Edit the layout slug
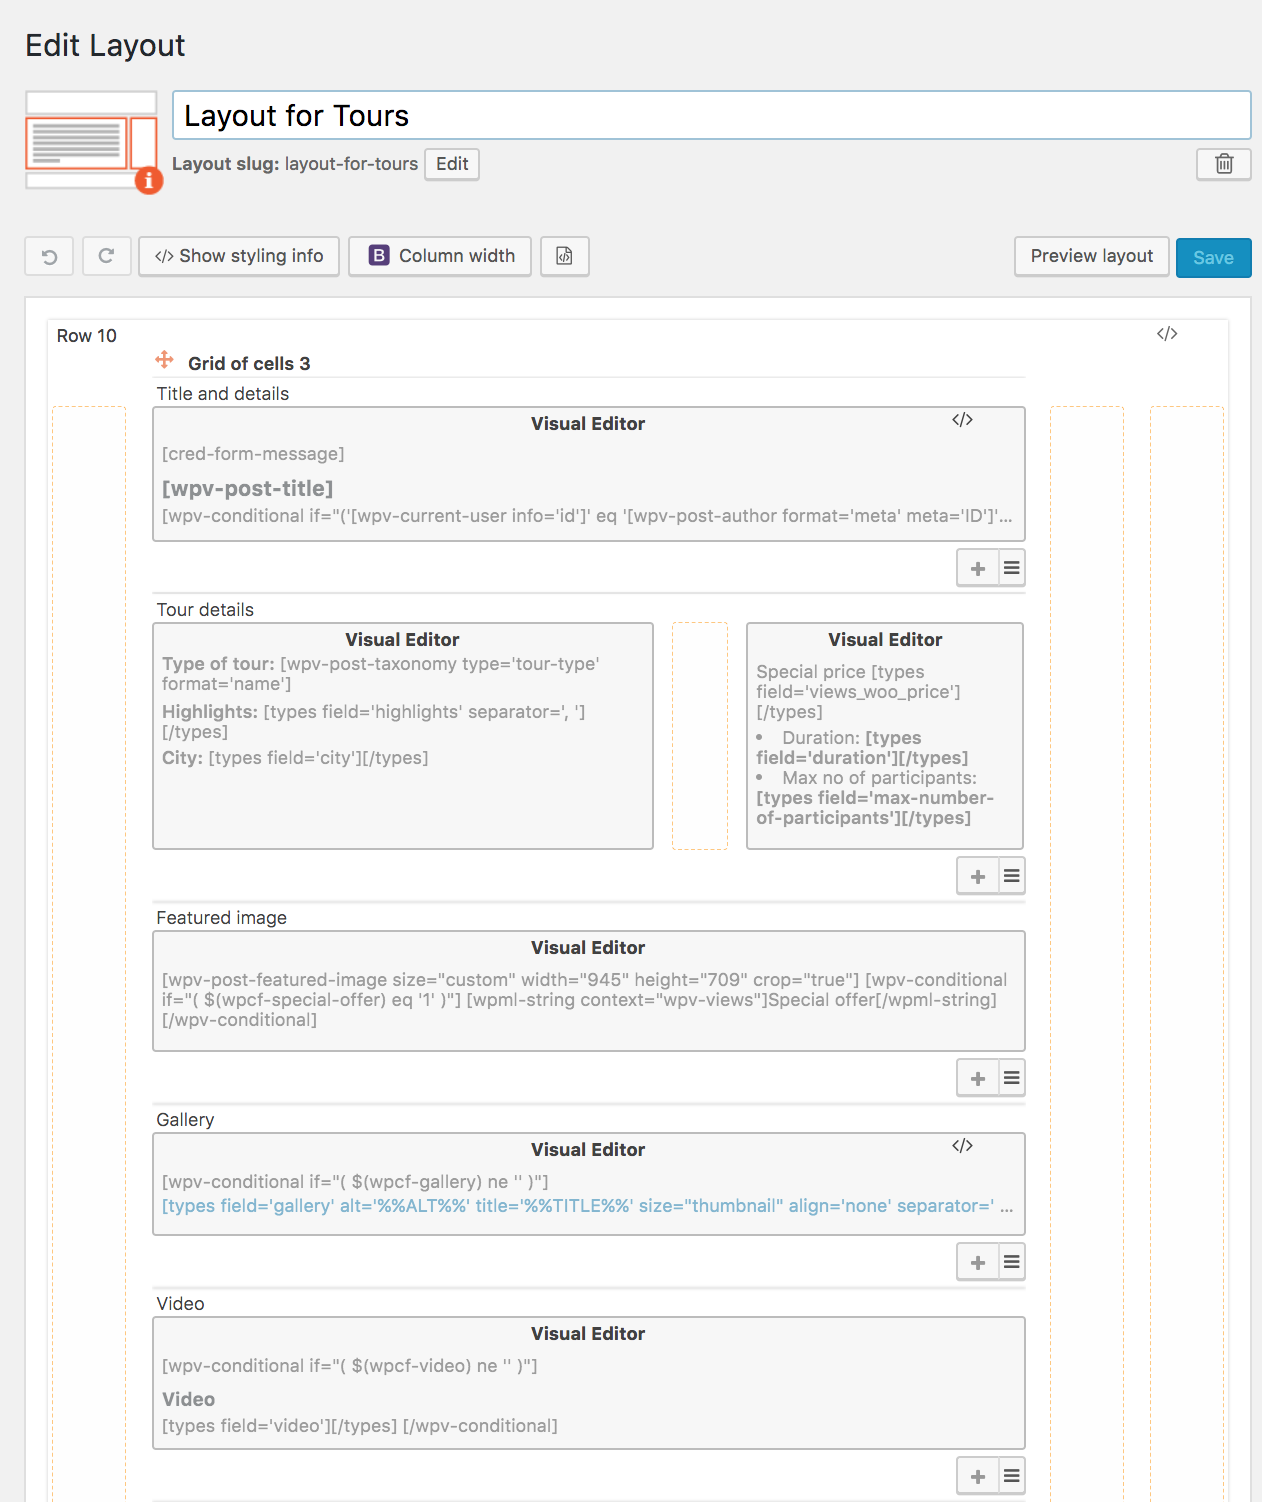This screenshot has height=1502, width=1262. click(x=452, y=164)
